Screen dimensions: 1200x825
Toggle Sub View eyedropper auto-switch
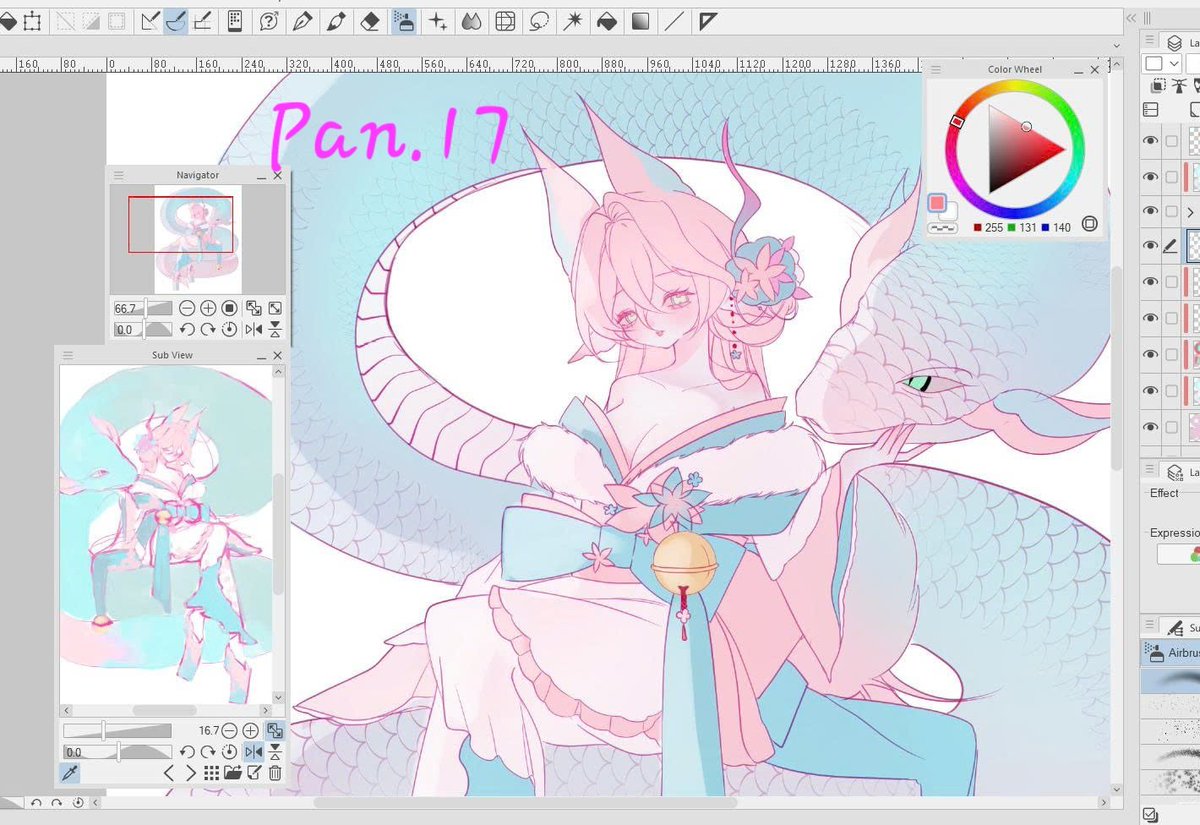70,772
